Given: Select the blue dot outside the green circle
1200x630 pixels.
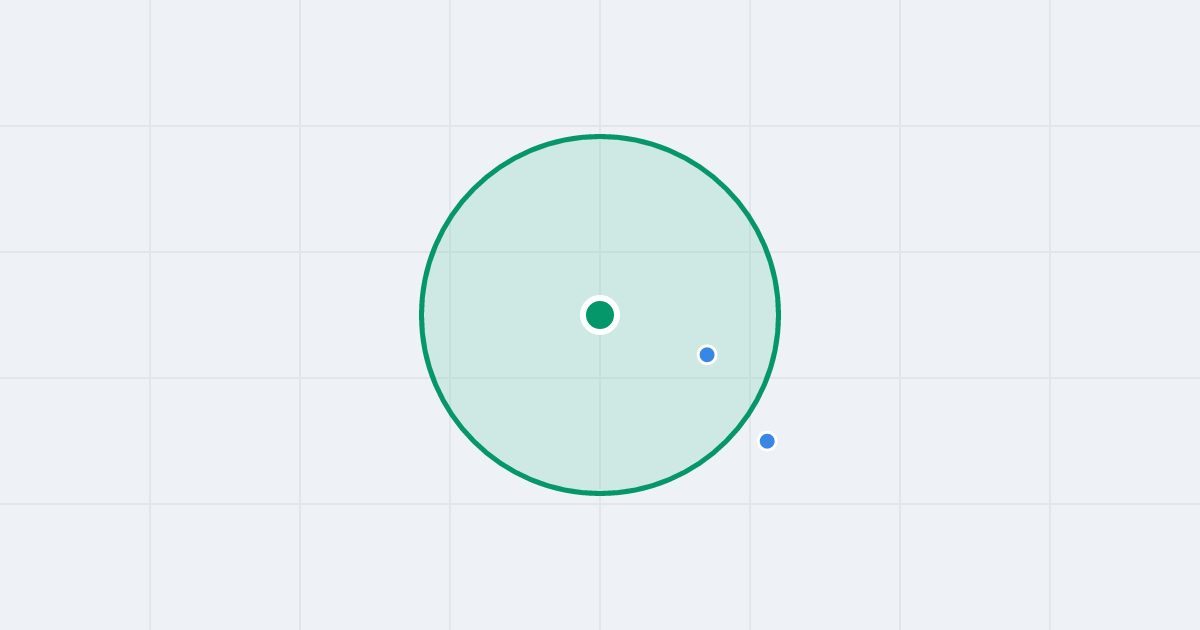Looking at the screenshot, I should coord(767,441).
